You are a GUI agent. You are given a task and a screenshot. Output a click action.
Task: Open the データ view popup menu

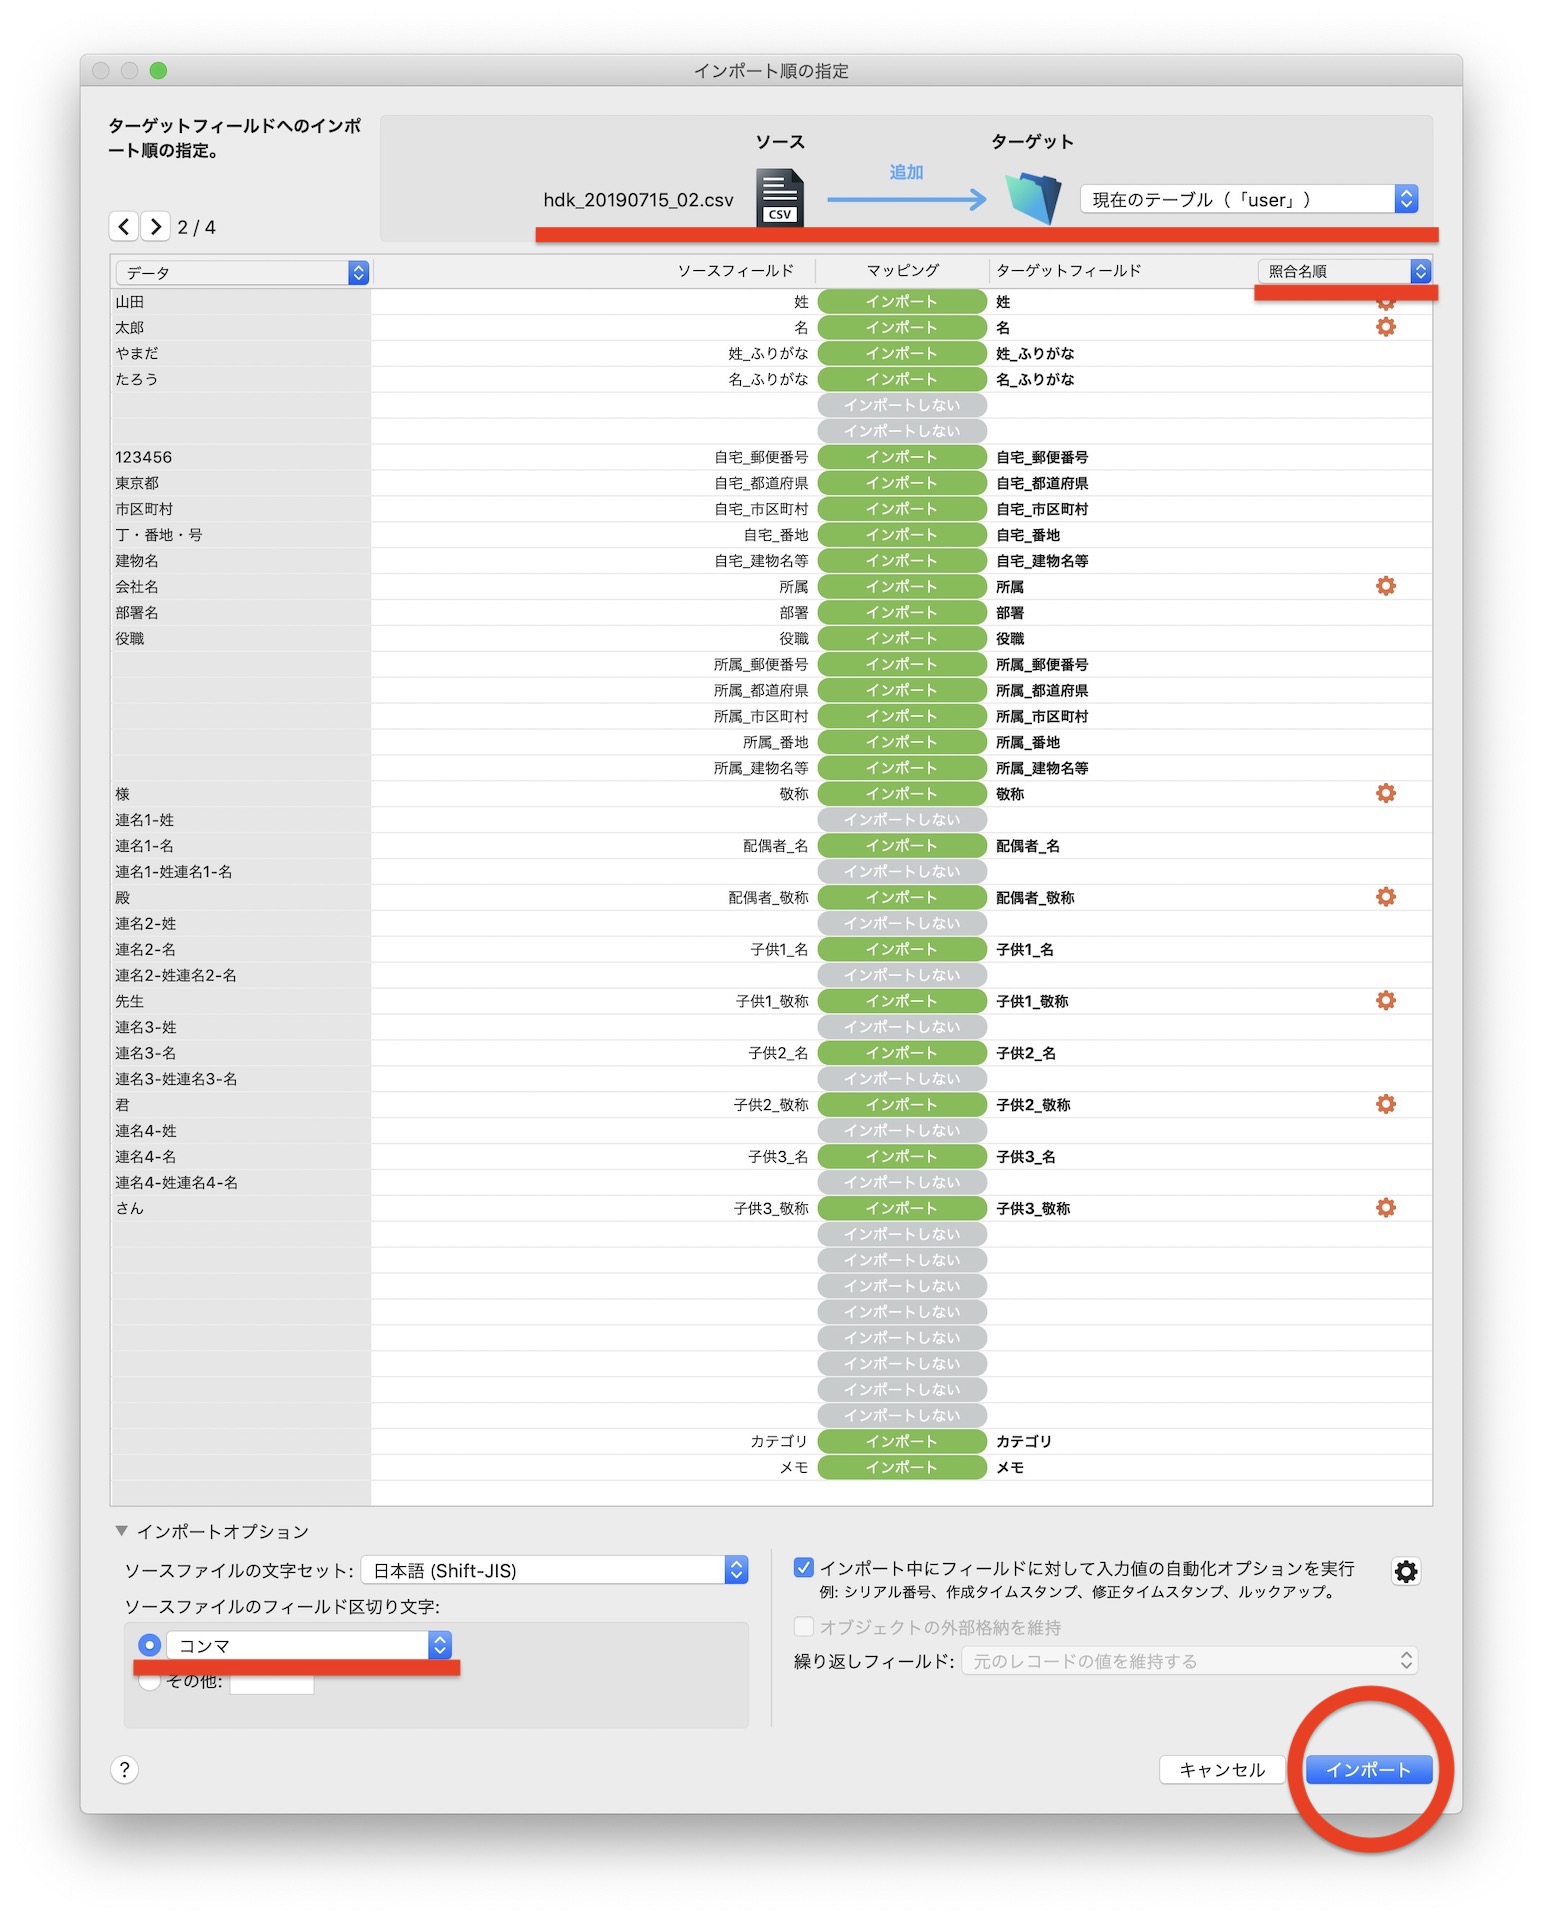pos(242,272)
